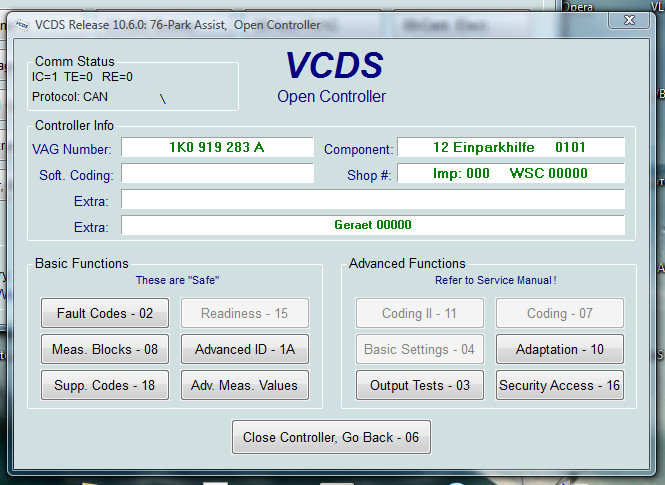Start Output Tests - 03

(420, 385)
